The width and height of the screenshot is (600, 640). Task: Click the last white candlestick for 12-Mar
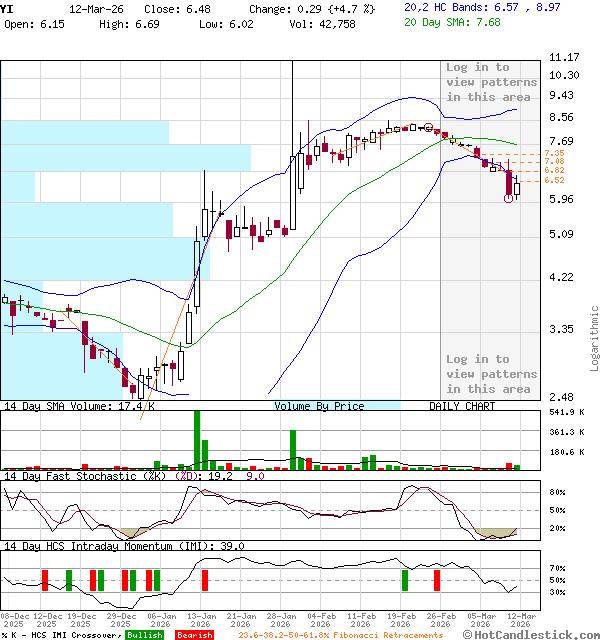(x=517, y=184)
